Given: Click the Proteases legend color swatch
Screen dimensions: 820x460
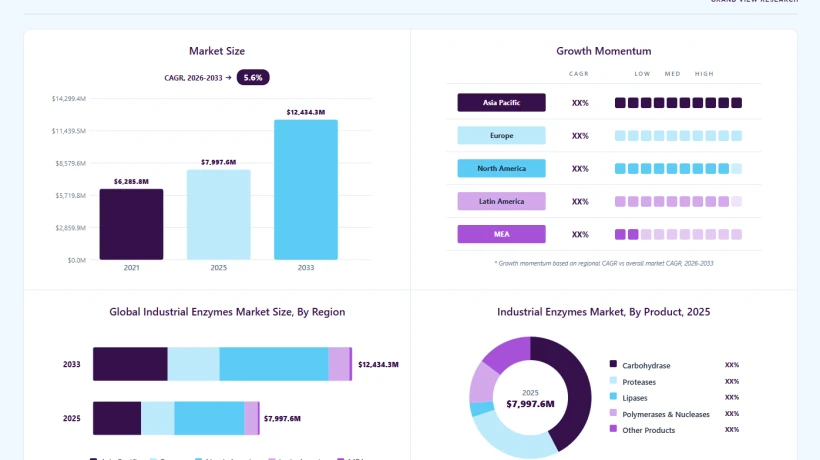Looking at the screenshot, I should click(x=613, y=380).
